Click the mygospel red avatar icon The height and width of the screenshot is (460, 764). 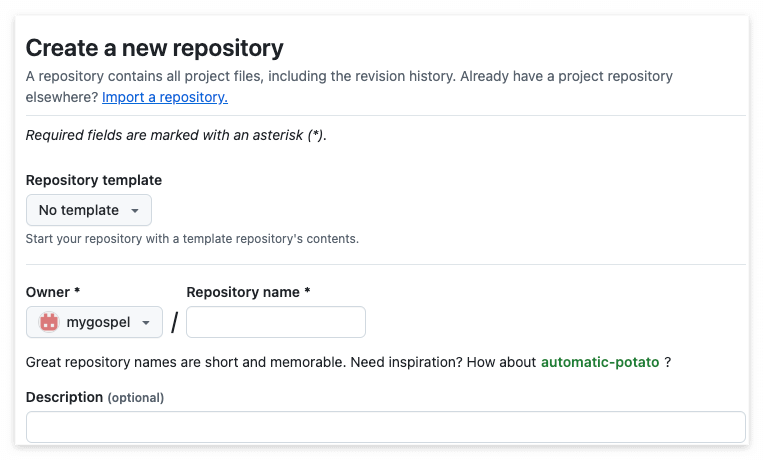pos(49,322)
